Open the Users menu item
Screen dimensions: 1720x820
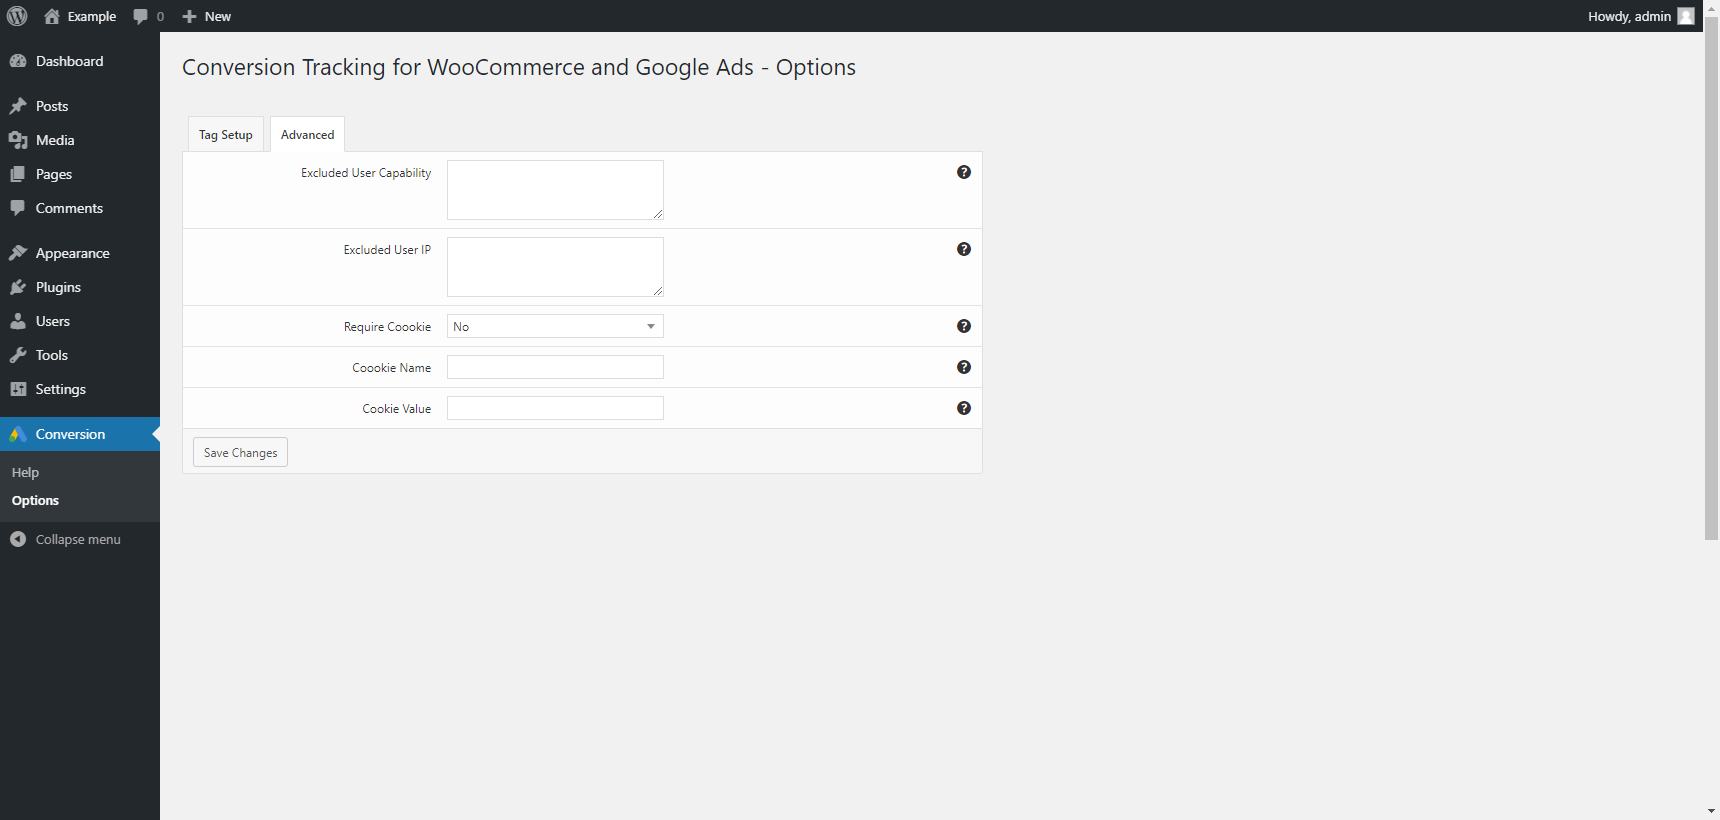(80, 321)
